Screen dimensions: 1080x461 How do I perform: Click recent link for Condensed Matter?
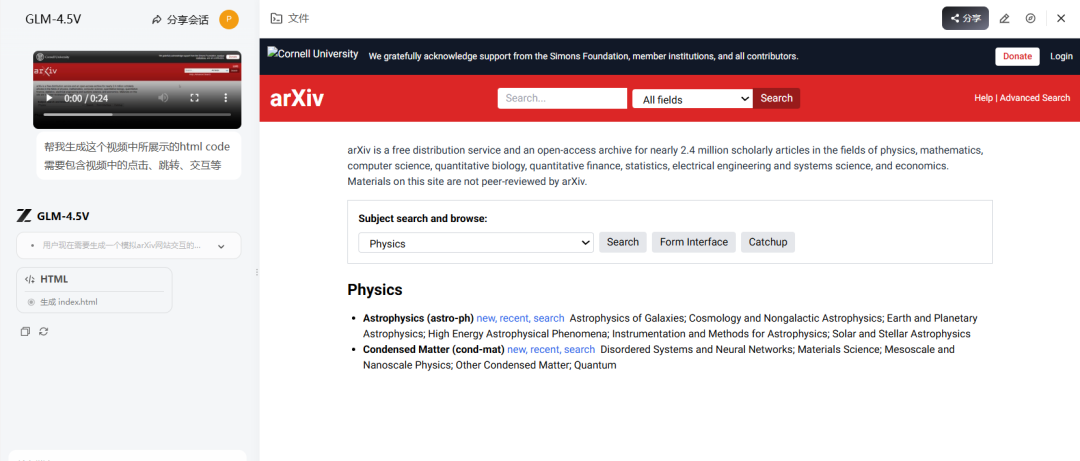[x=546, y=349]
